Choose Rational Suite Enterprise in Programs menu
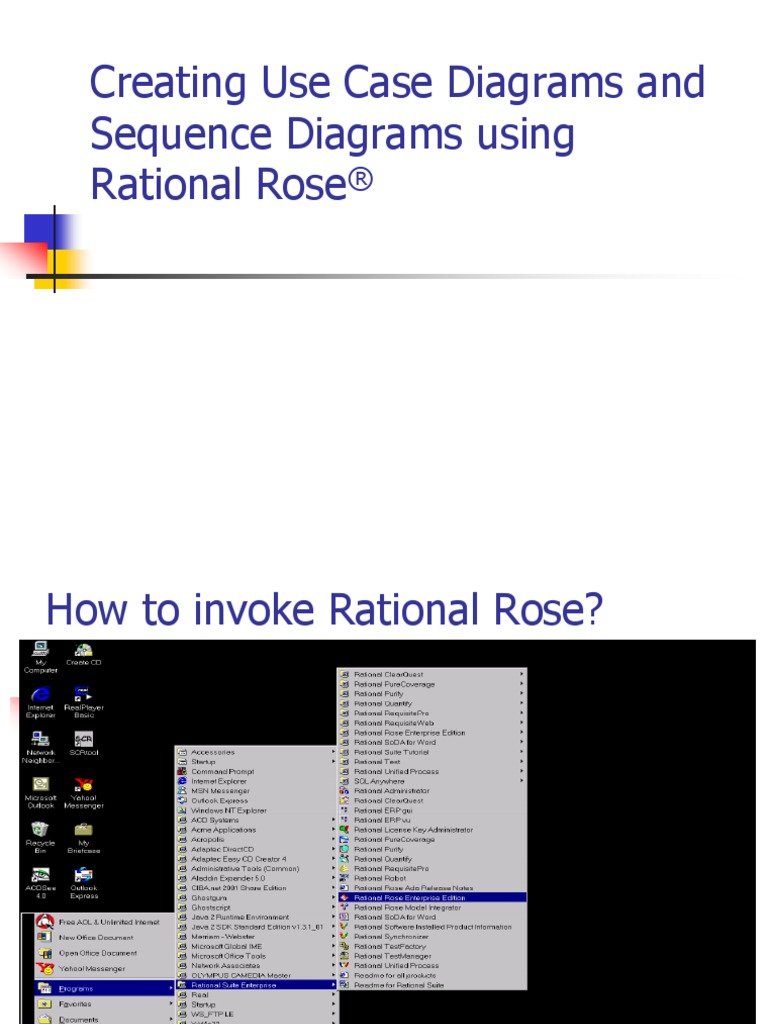The image size is (768, 1024). 255,984
